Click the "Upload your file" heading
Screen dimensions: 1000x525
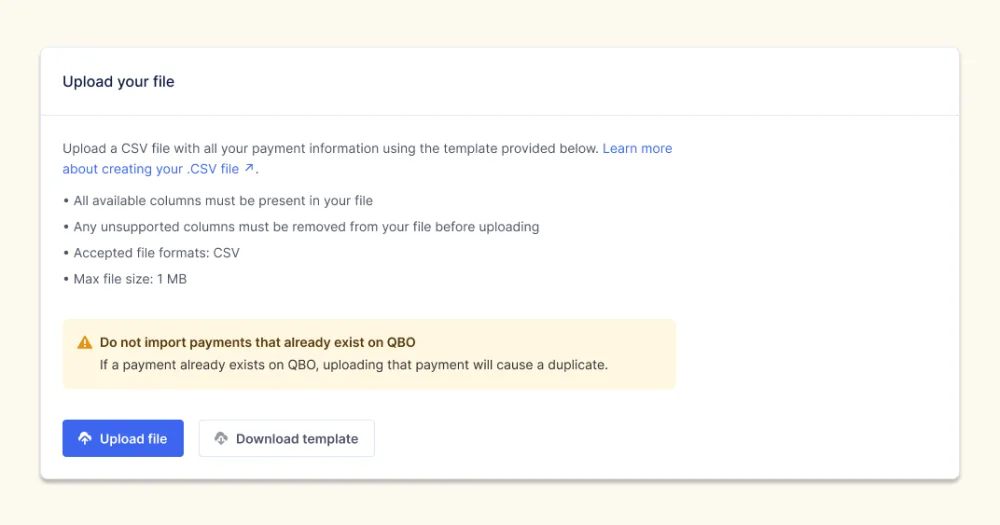[118, 82]
